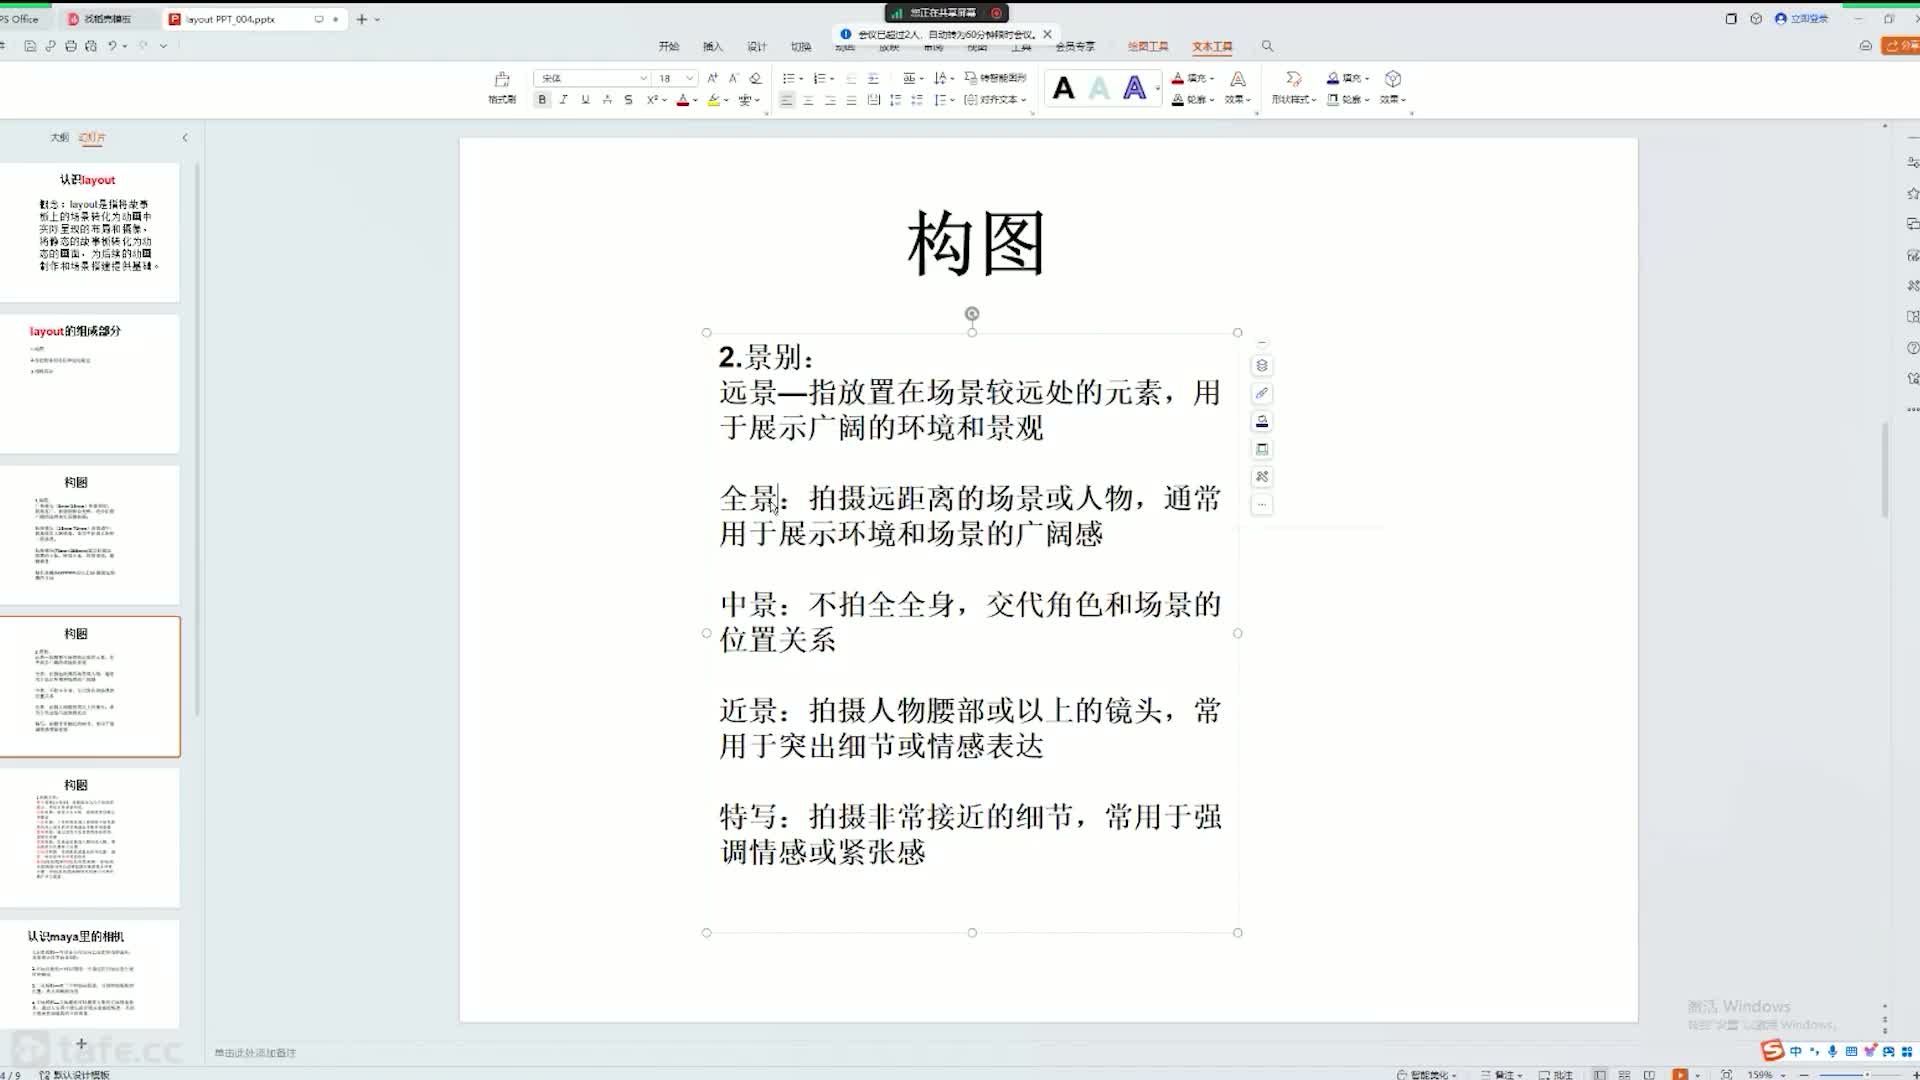Click the pen/edit icon beside text box
The image size is (1920, 1080).
pyautogui.click(x=1262, y=394)
